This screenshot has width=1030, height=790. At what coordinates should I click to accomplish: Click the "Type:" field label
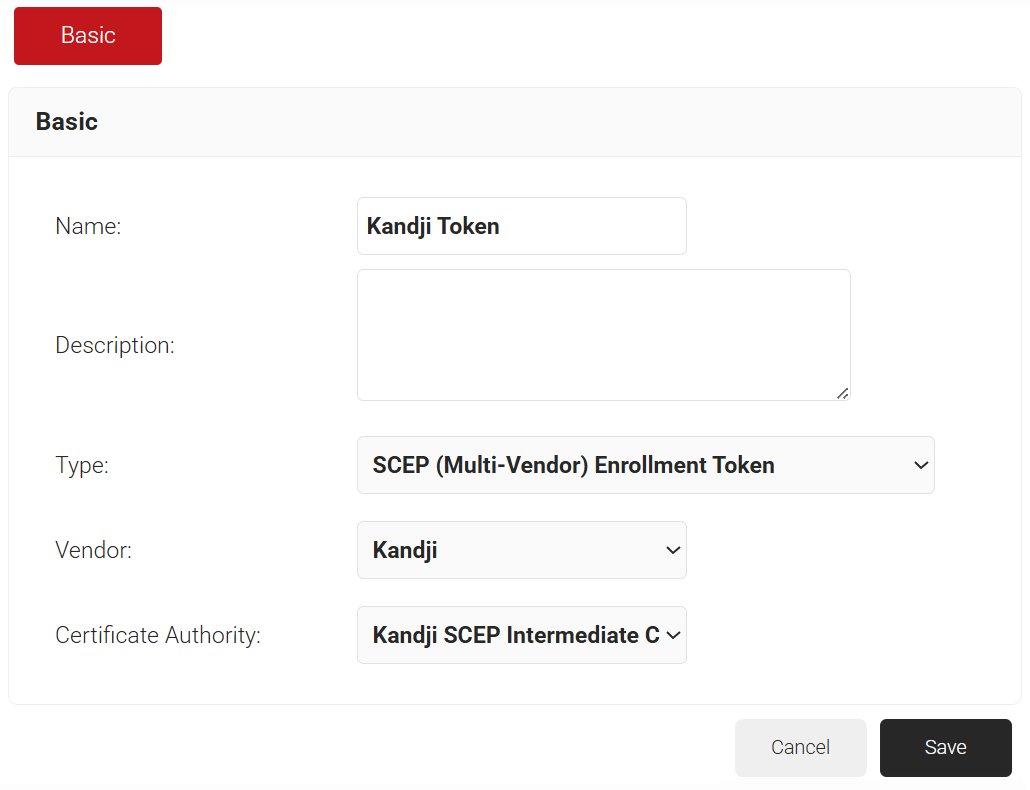(82, 465)
